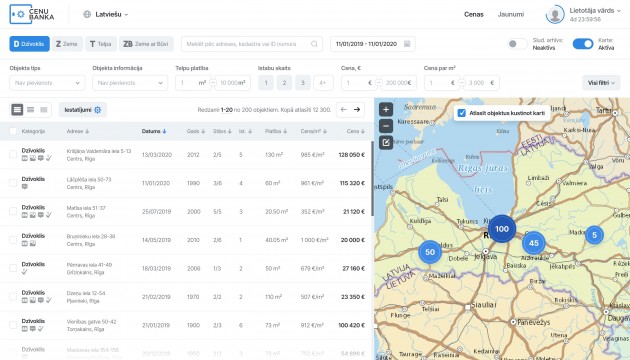This screenshot has width=630, height=360.
Task: Click the Cenu Banka logo
Action: tap(32, 14)
